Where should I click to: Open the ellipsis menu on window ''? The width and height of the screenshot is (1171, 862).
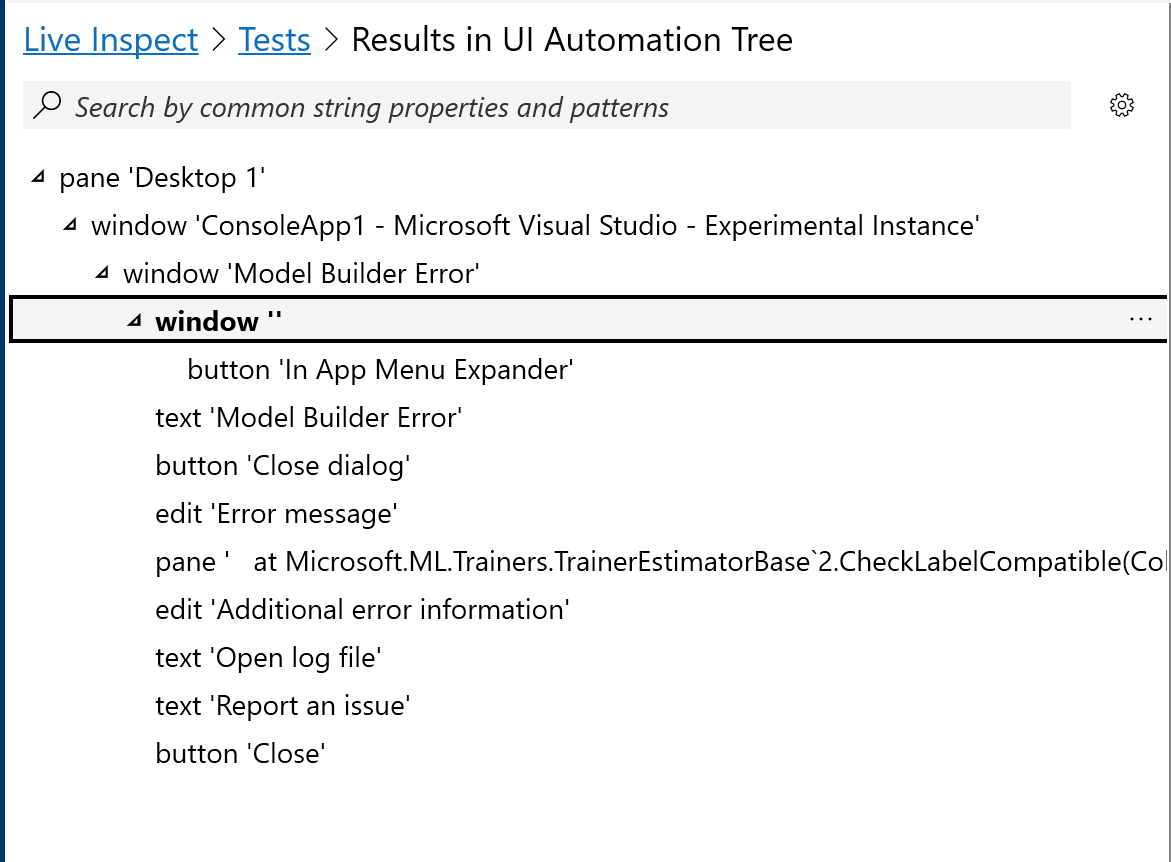point(1141,318)
